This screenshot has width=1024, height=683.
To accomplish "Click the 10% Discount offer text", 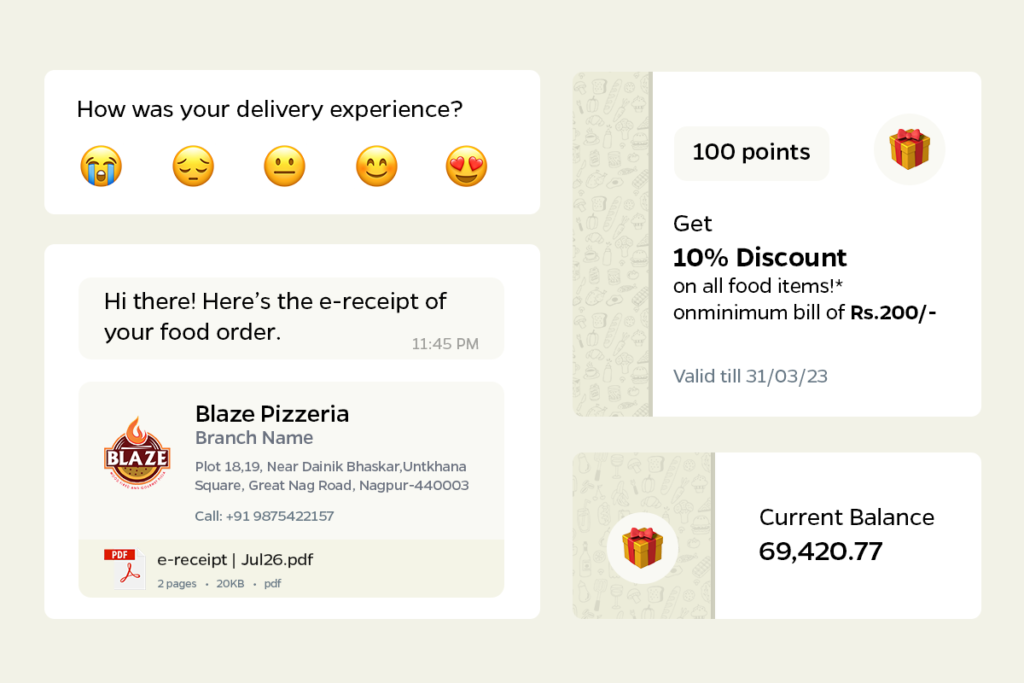I will tap(760, 257).
